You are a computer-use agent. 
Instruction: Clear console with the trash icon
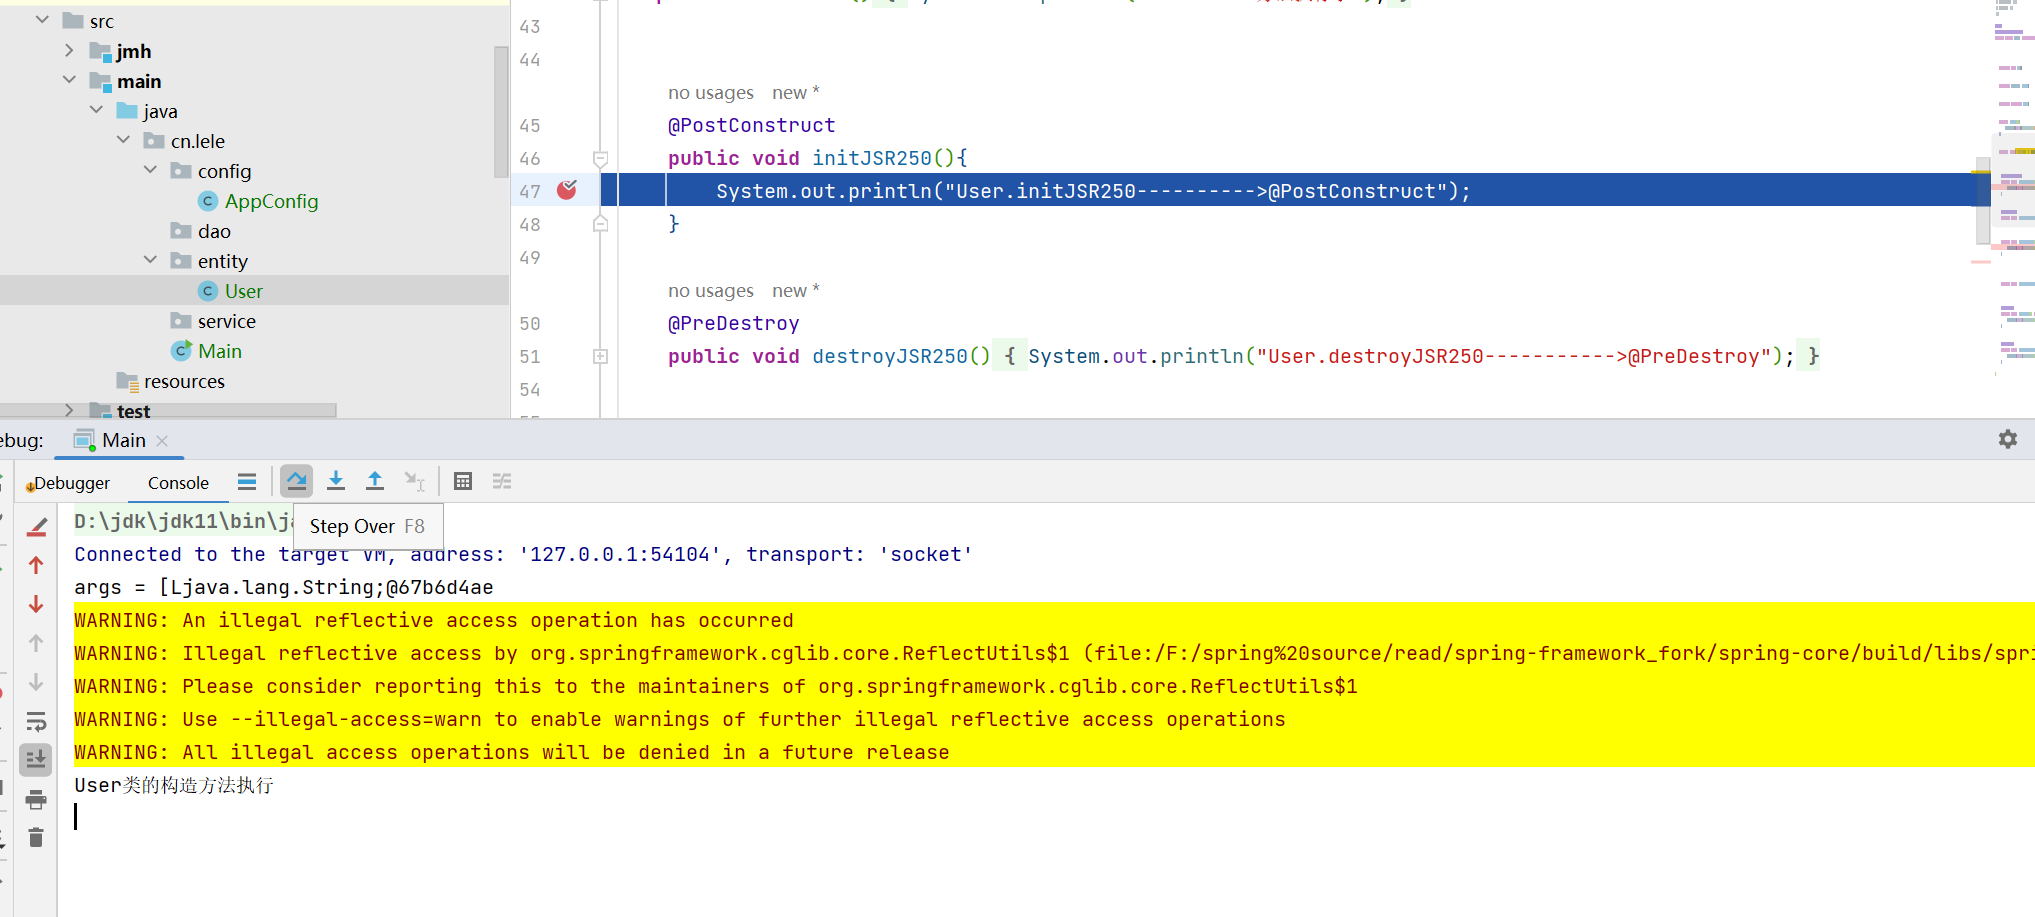(36, 838)
